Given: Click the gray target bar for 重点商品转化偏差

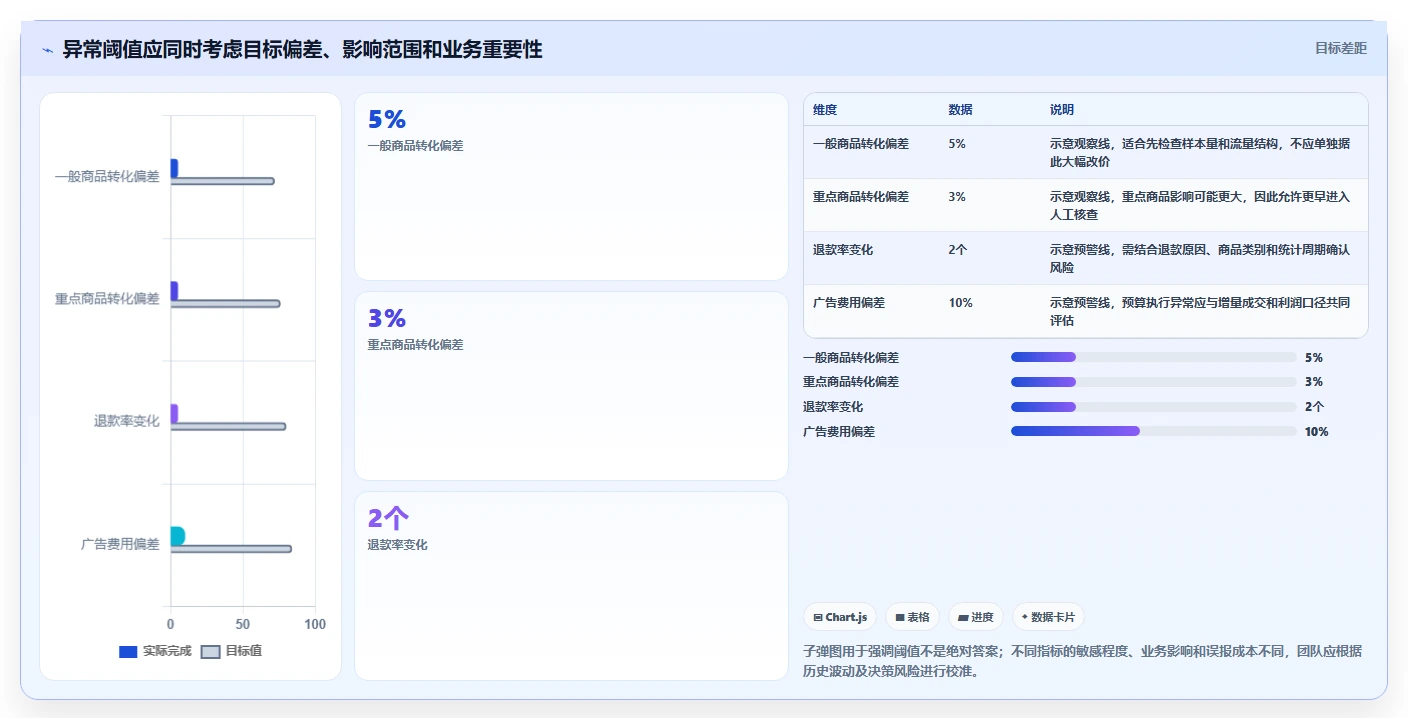Looking at the screenshot, I should (x=225, y=304).
